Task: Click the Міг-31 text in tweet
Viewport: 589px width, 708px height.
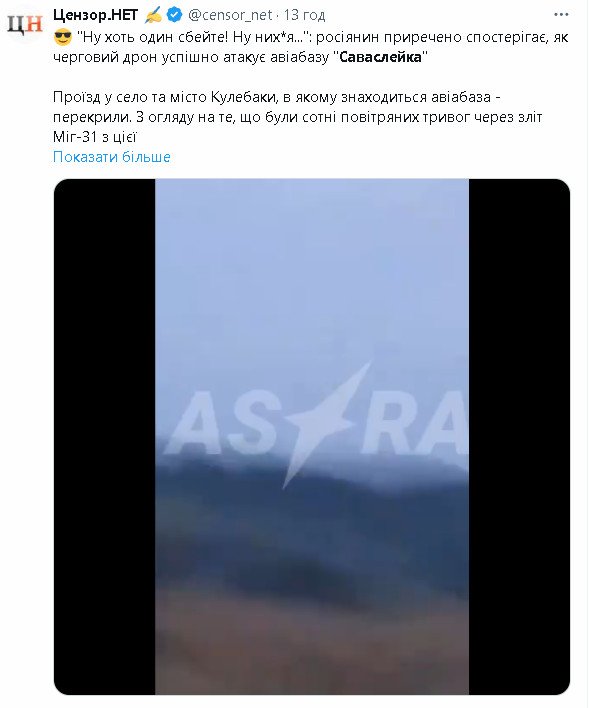Action: (75, 137)
